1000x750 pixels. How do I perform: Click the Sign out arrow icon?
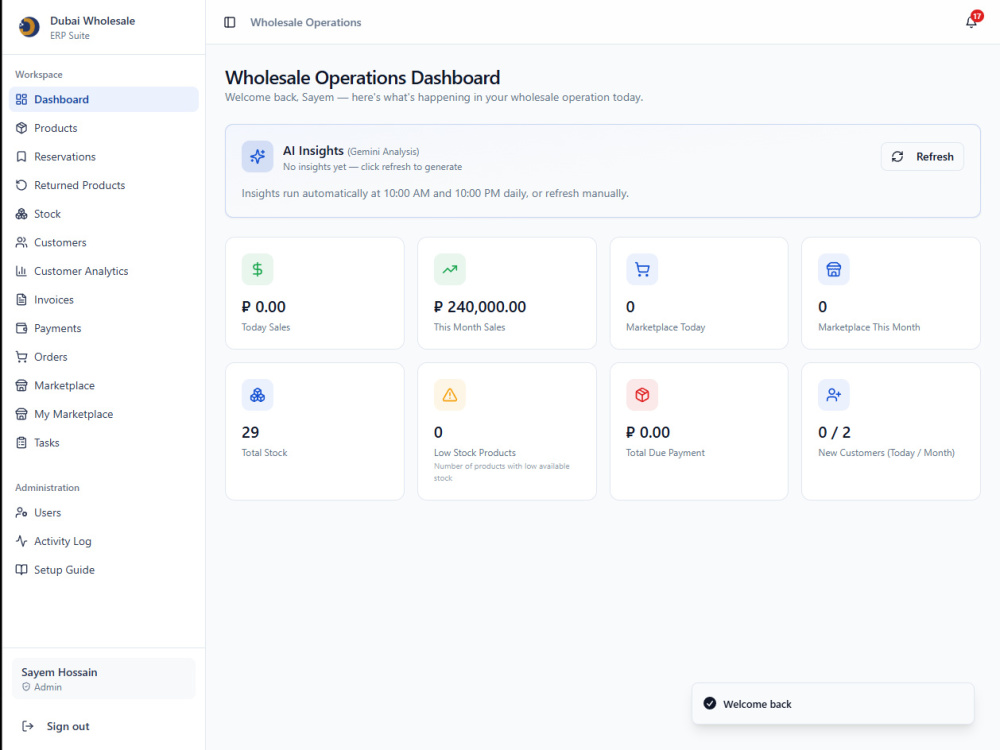pos(27,726)
